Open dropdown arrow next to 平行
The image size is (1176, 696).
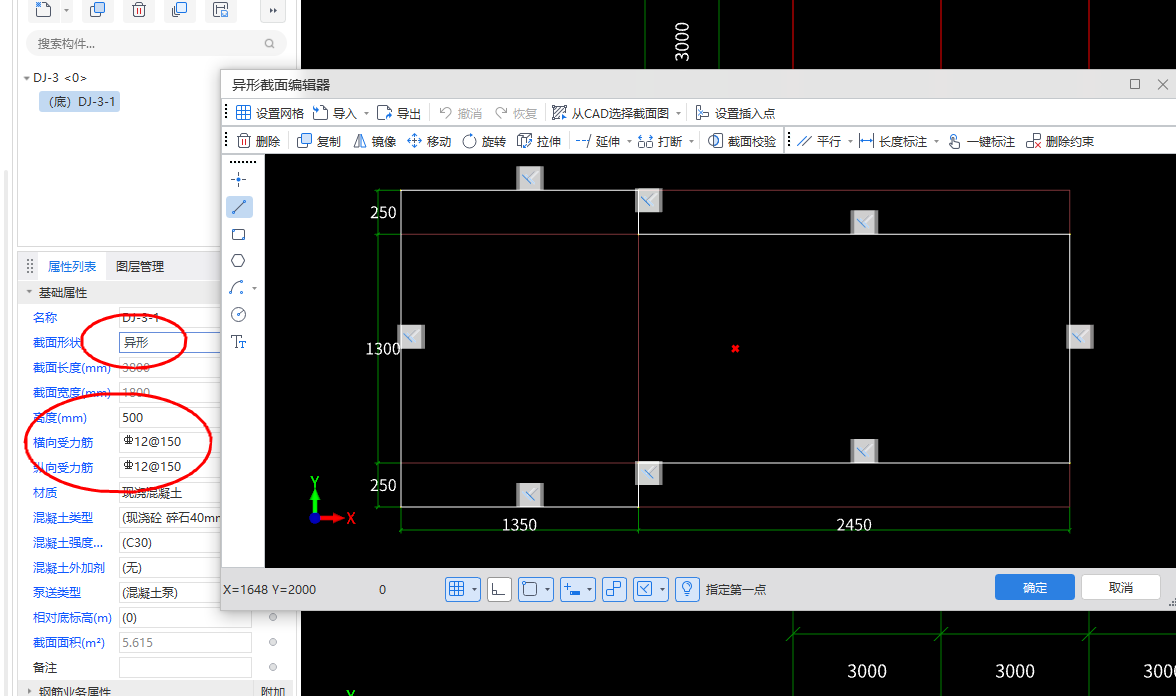pyautogui.click(x=850, y=141)
